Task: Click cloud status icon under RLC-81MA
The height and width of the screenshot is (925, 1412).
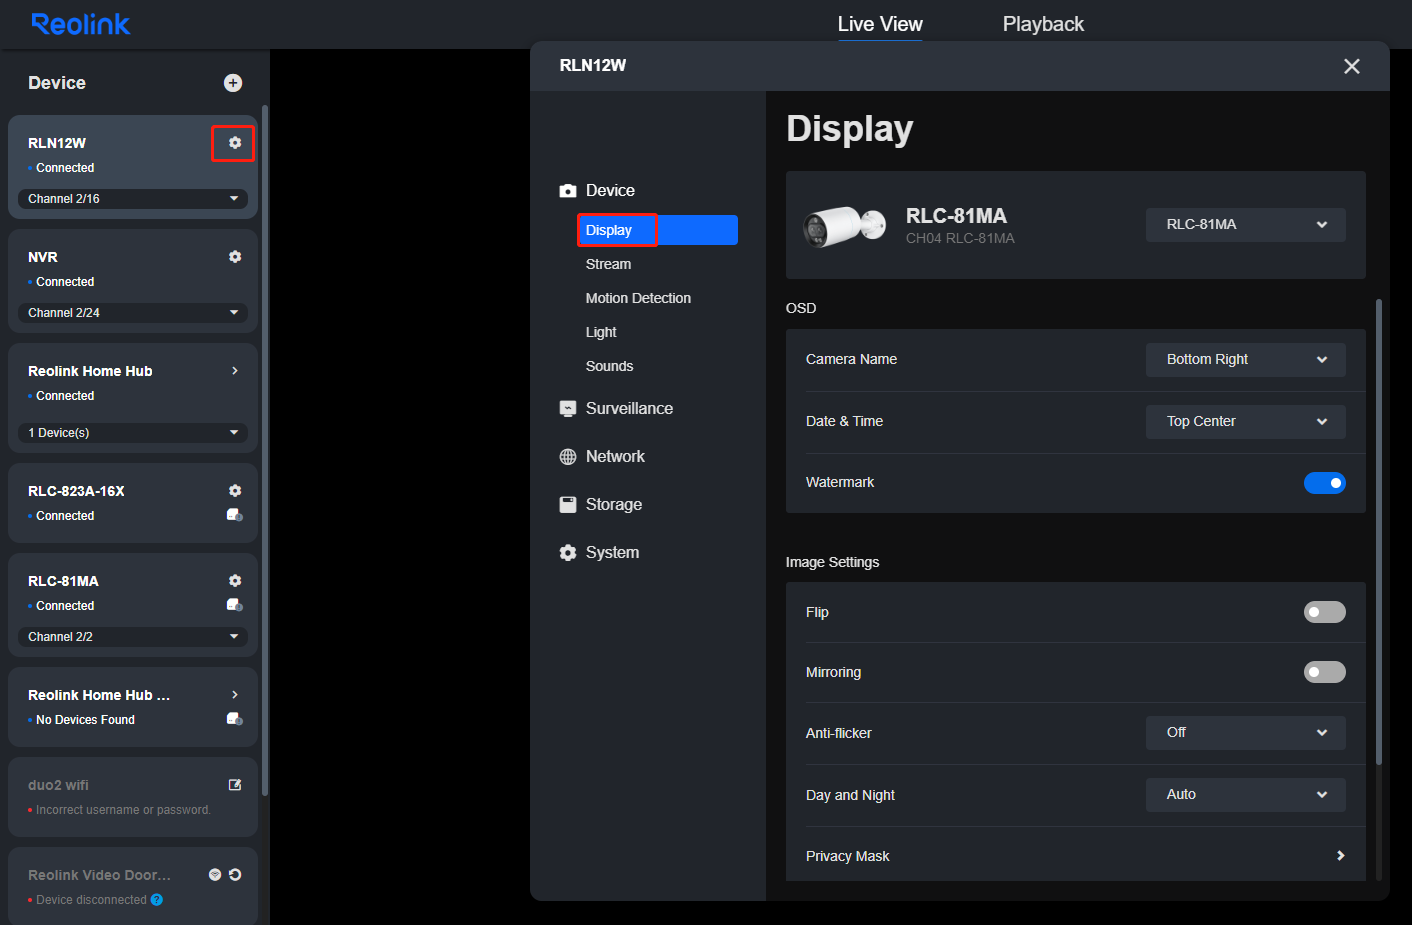Action: 235,605
